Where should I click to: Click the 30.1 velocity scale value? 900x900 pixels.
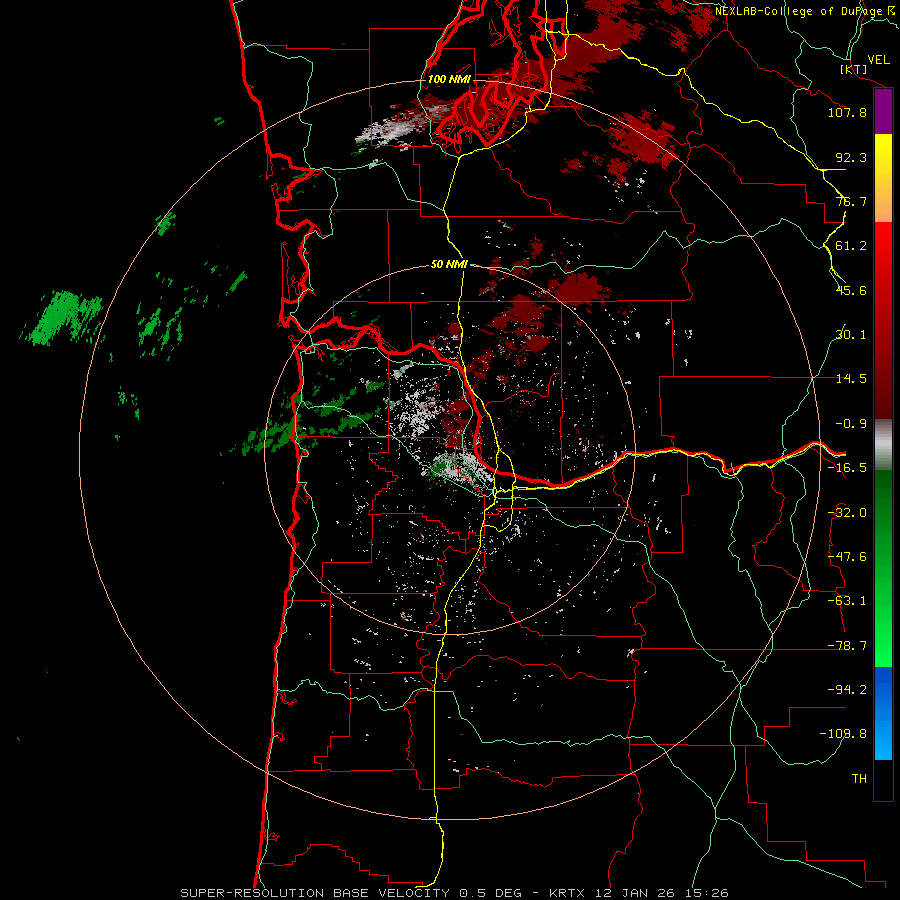[x=851, y=335]
